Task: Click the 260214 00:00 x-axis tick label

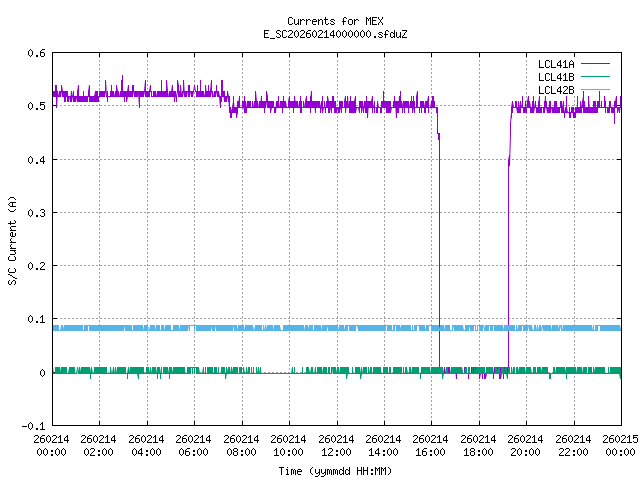Action: (x=52, y=445)
